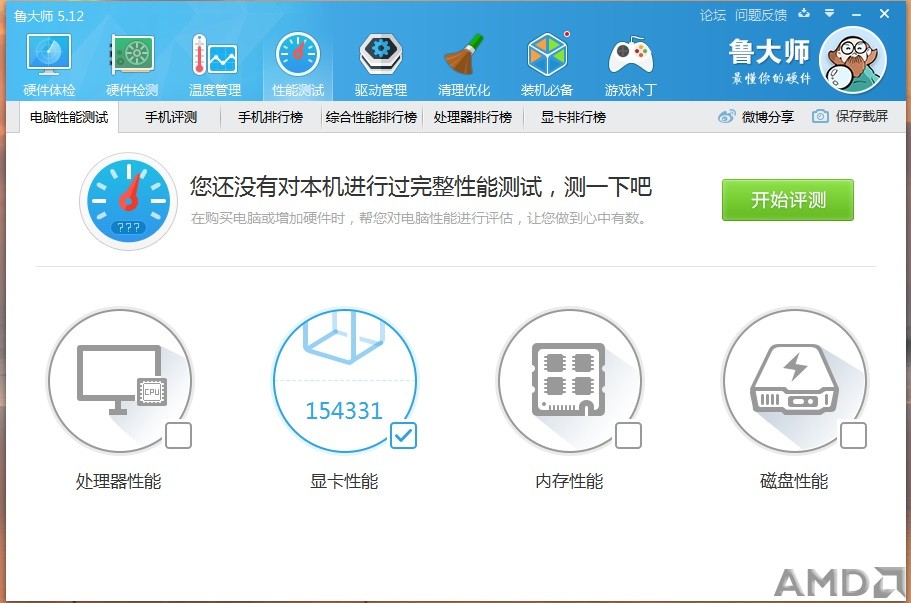Open the title bar dropdown menu arrow

pos(830,13)
